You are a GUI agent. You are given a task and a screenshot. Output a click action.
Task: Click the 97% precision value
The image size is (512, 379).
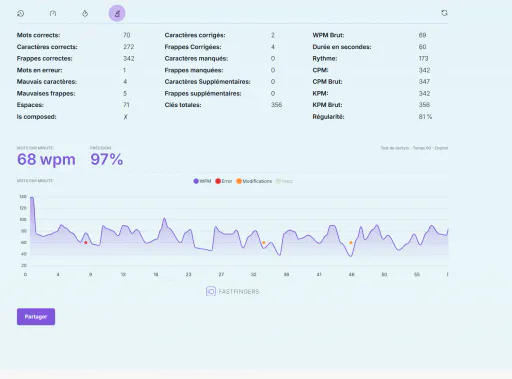pos(107,159)
